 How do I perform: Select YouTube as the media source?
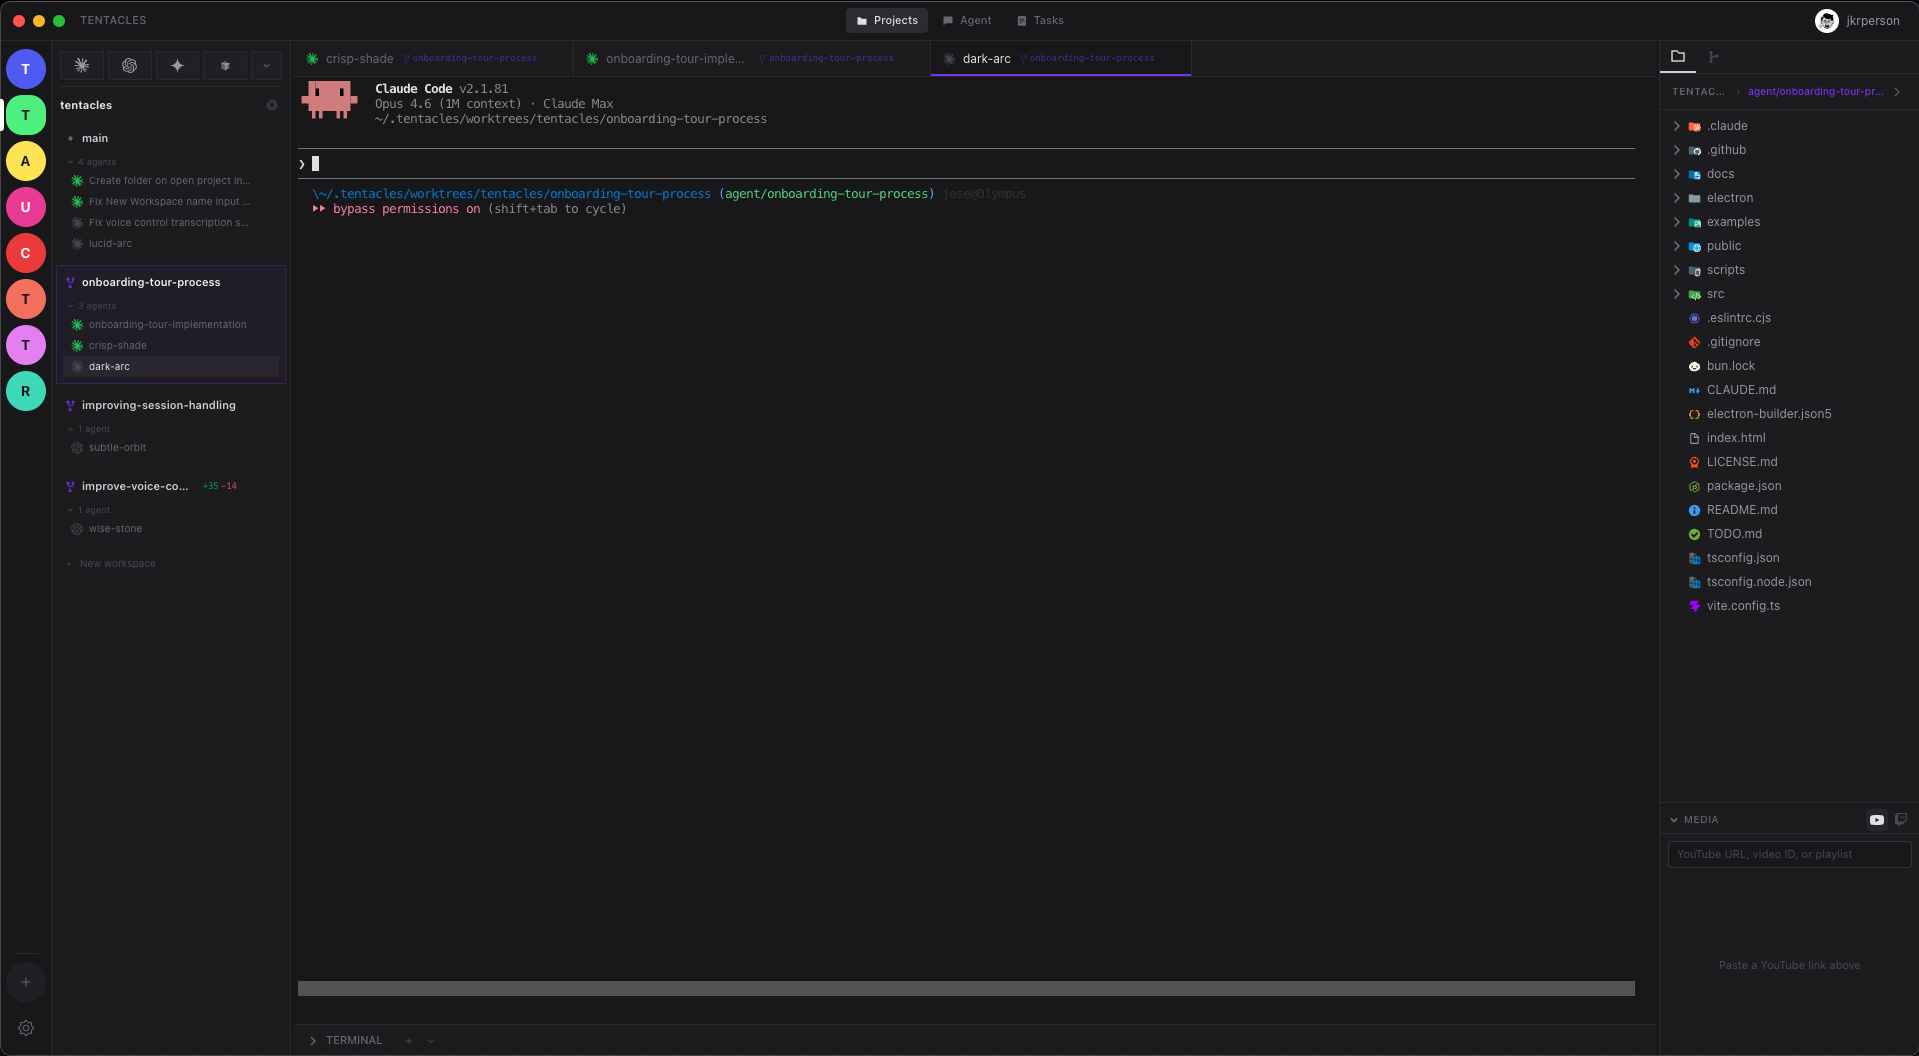1876,820
